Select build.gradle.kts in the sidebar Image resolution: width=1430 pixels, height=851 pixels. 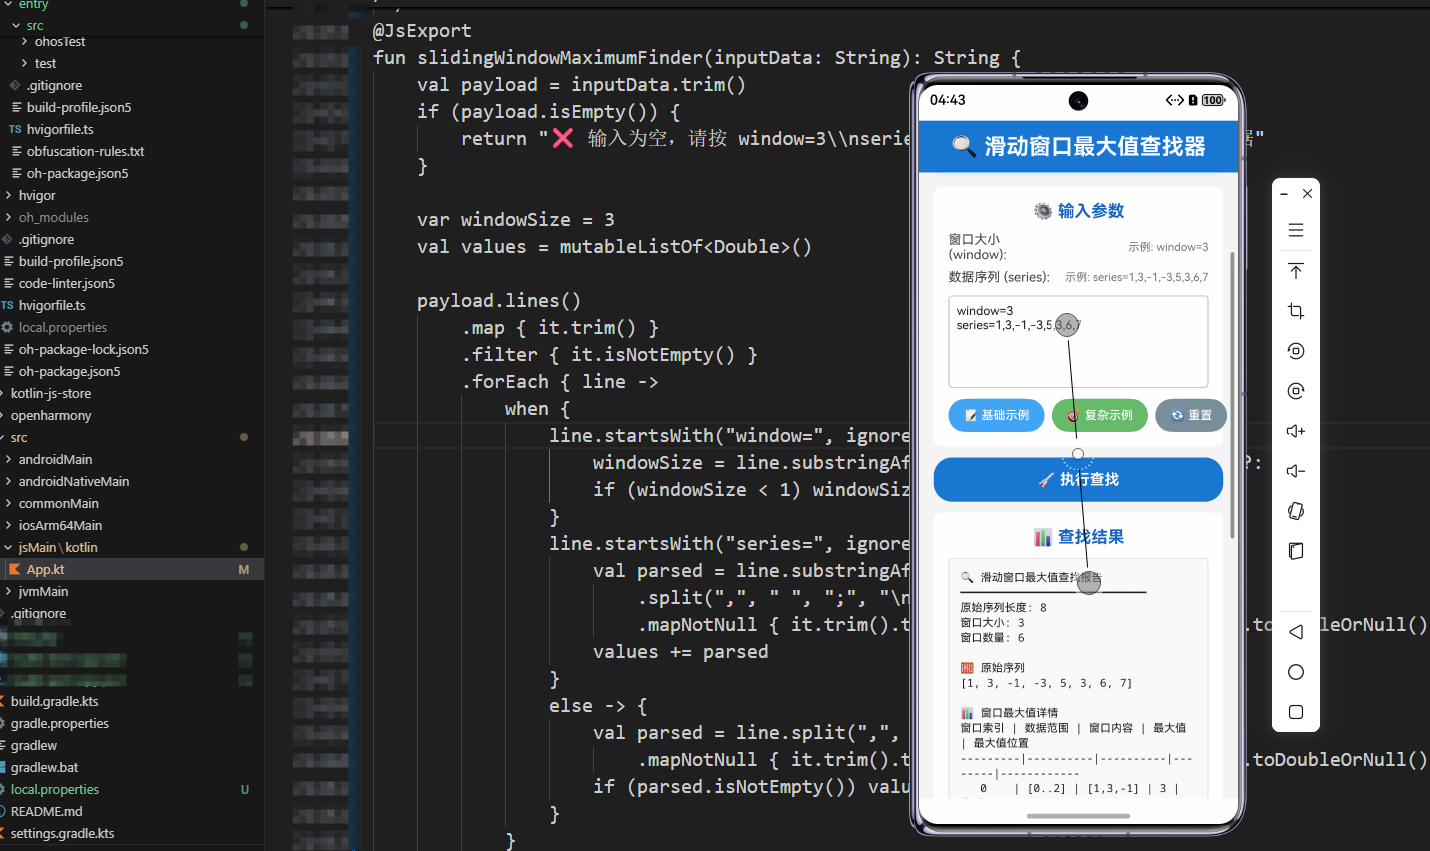(x=57, y=701)
